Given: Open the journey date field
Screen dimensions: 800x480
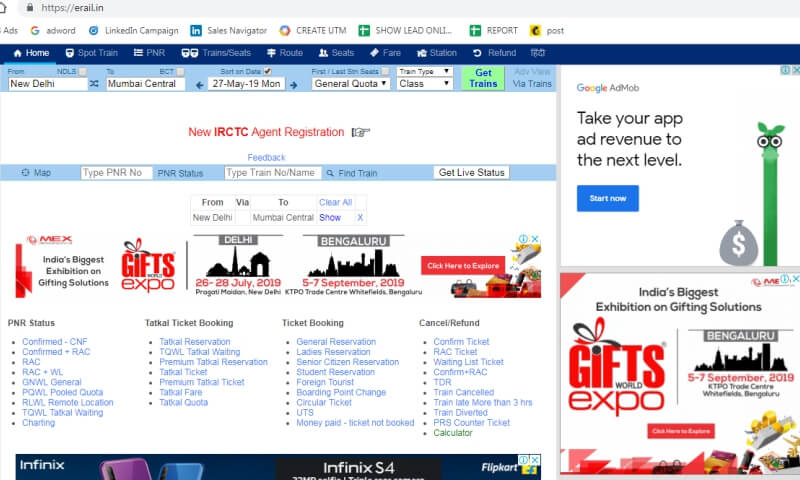Looking at the screenshot, I should (x=246, y=84).
